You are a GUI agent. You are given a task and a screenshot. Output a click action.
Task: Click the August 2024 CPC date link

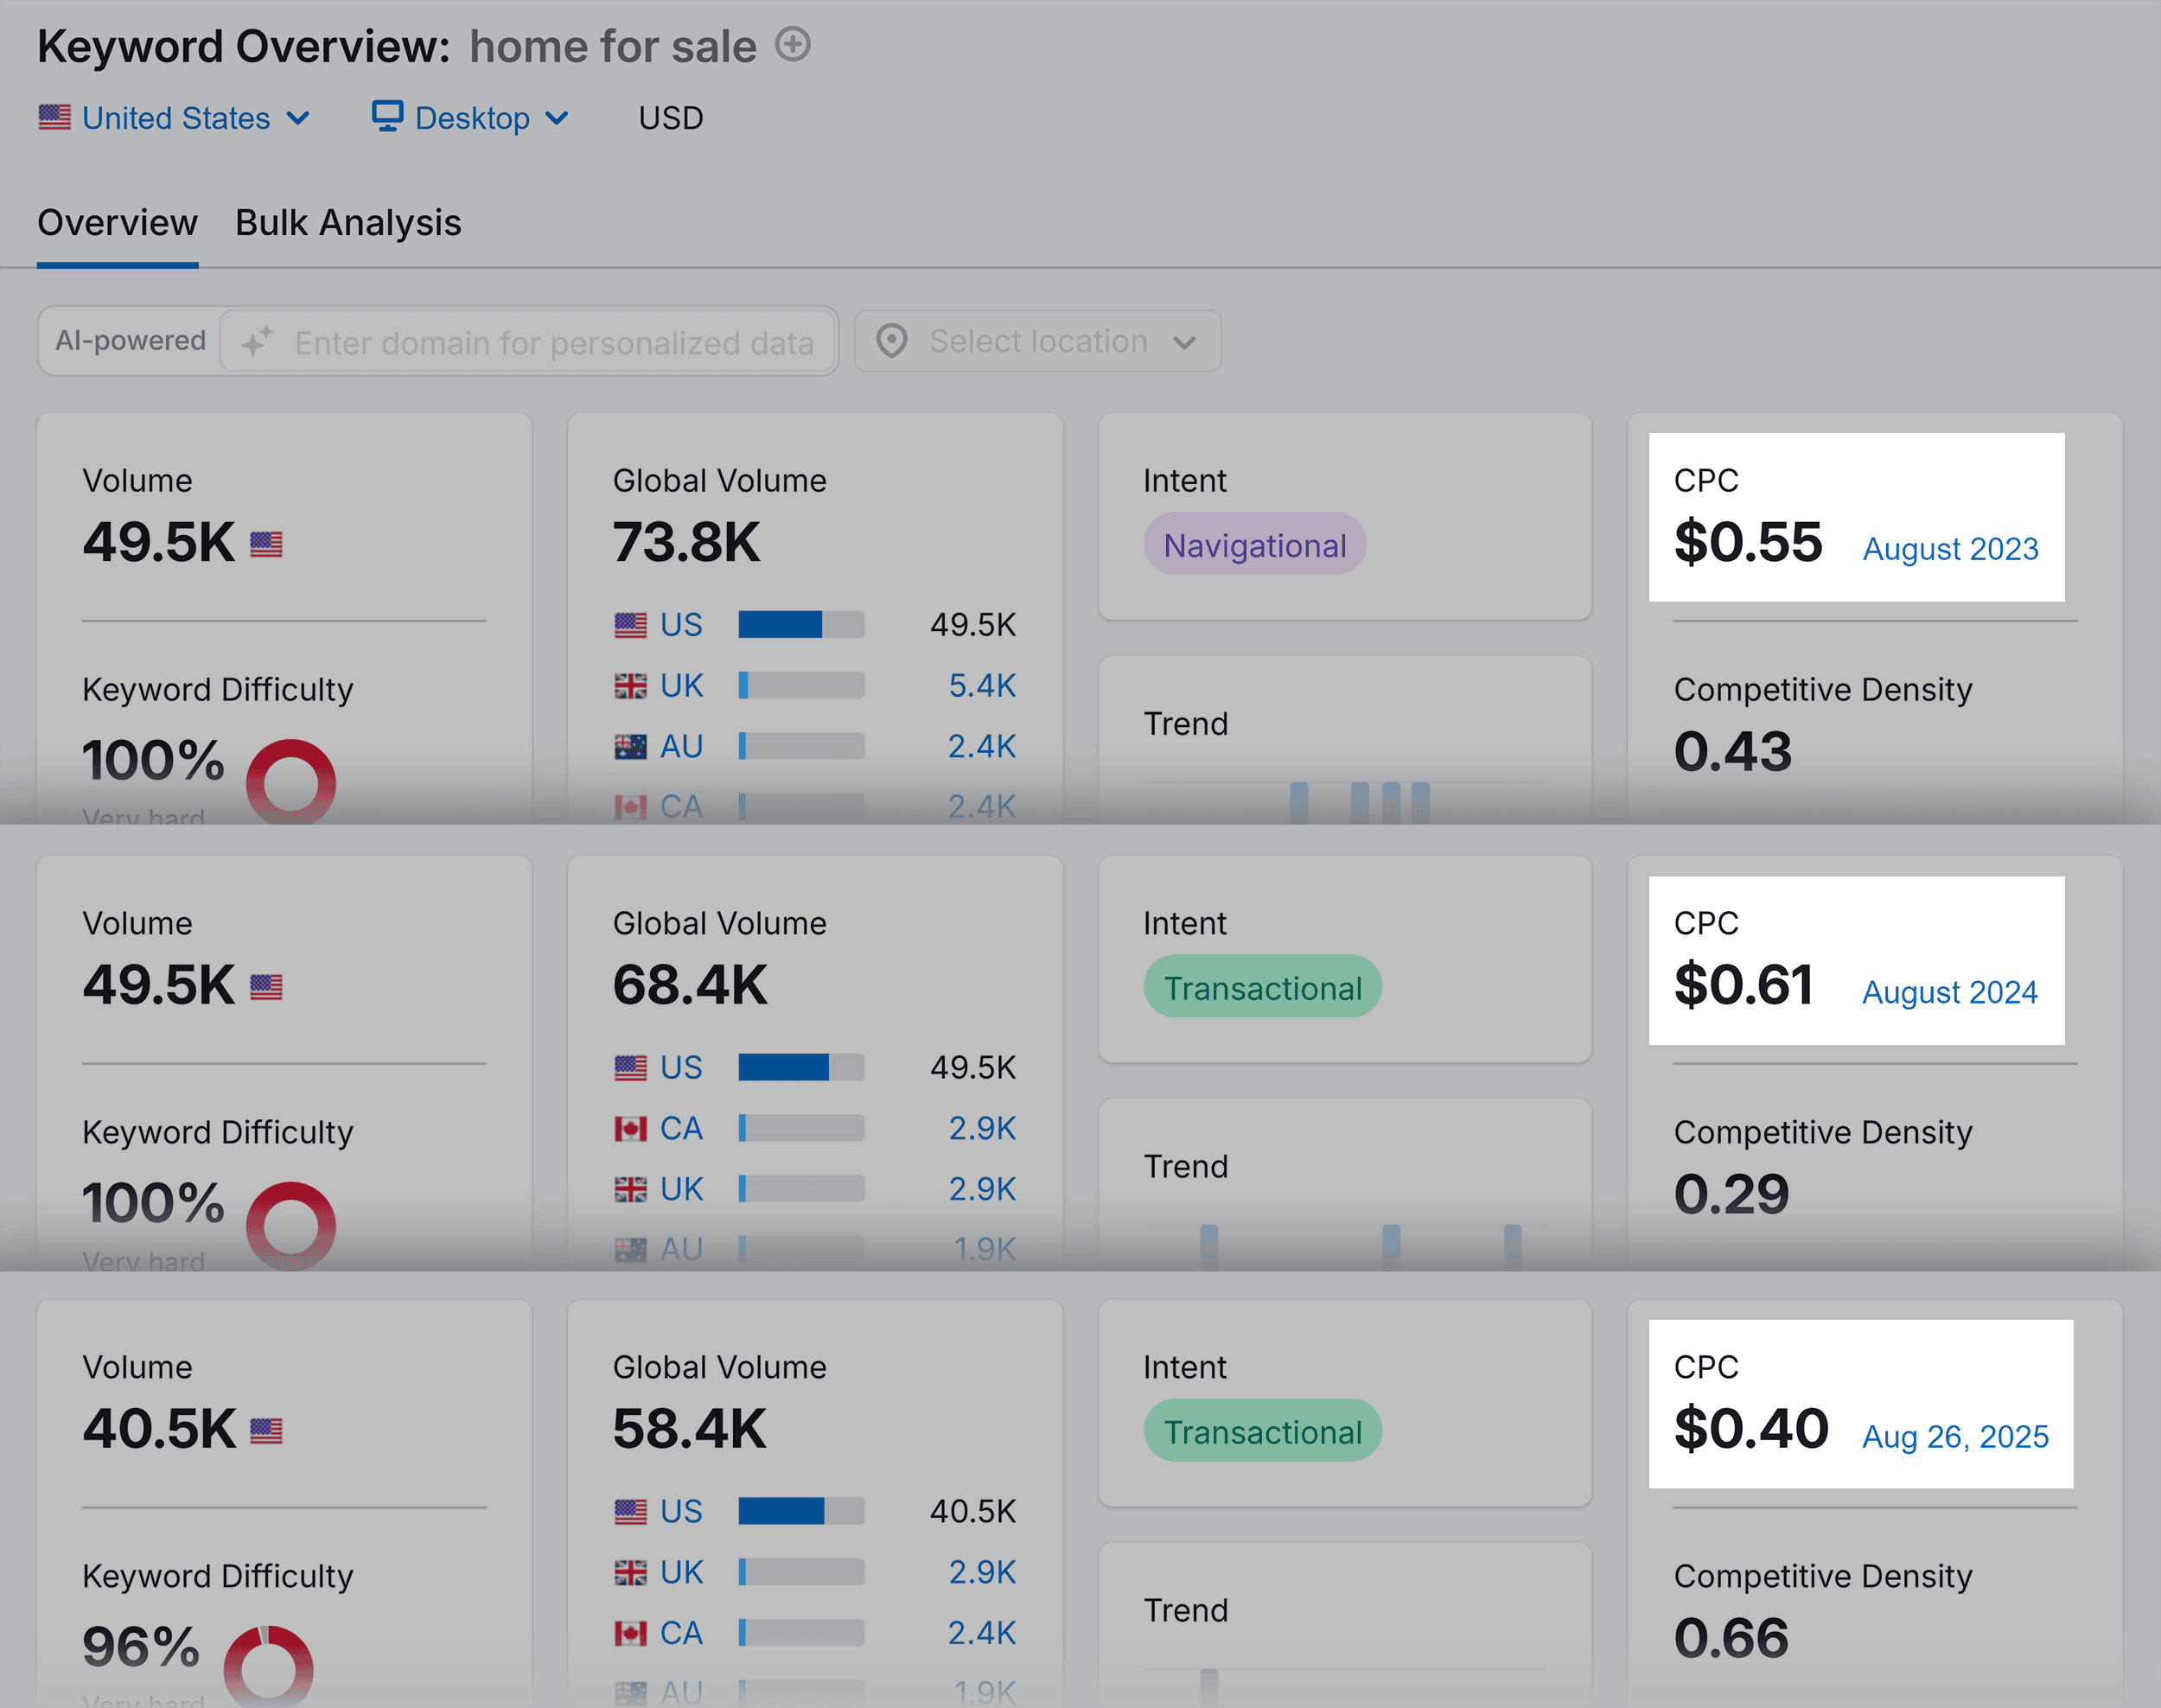pyautogui.click(x=1948, y=992)
